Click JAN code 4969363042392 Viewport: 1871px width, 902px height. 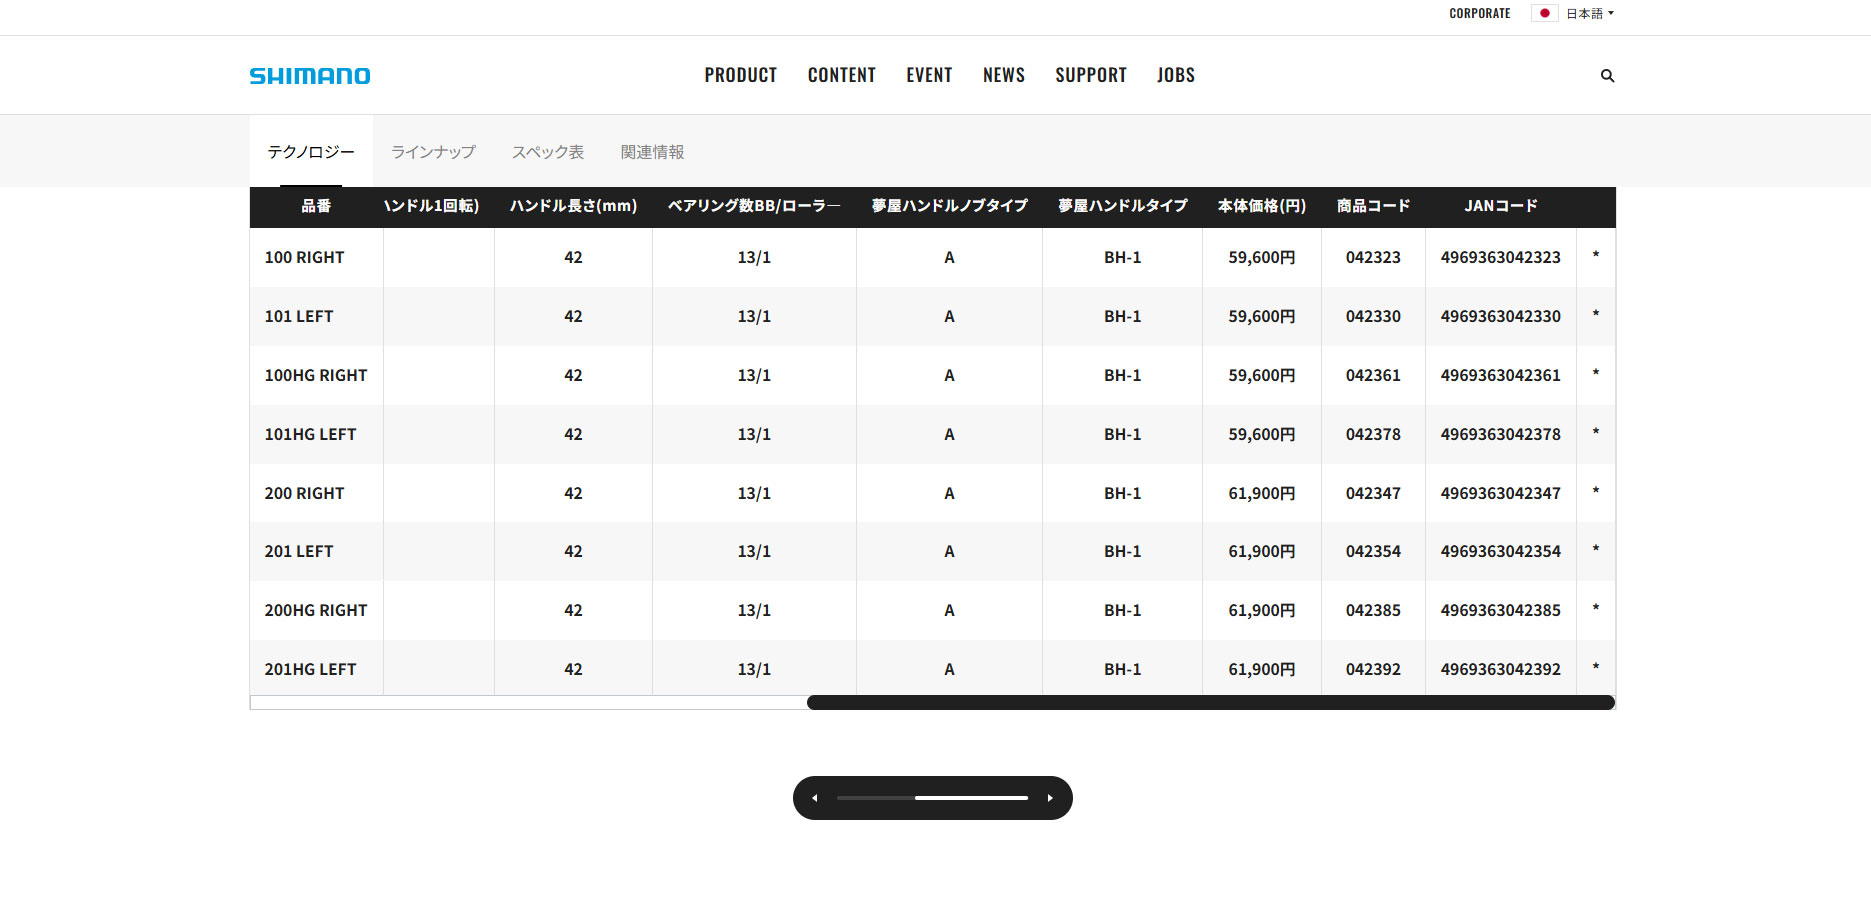tap(1500, 670)
